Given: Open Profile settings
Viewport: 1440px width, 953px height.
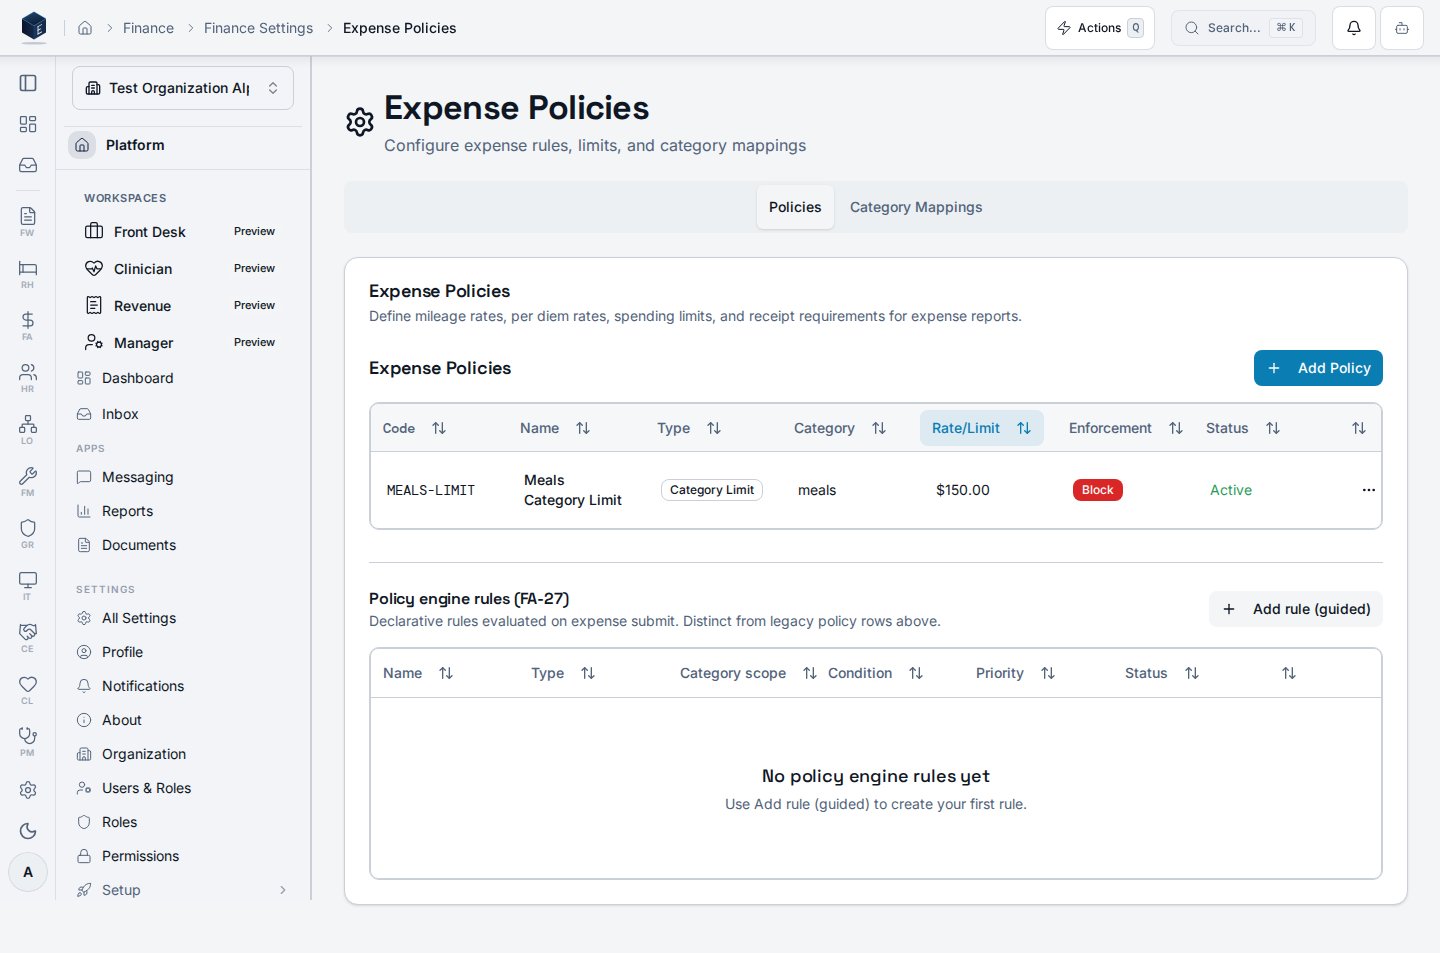Looking at the screenshot, I should pos(183,652).
